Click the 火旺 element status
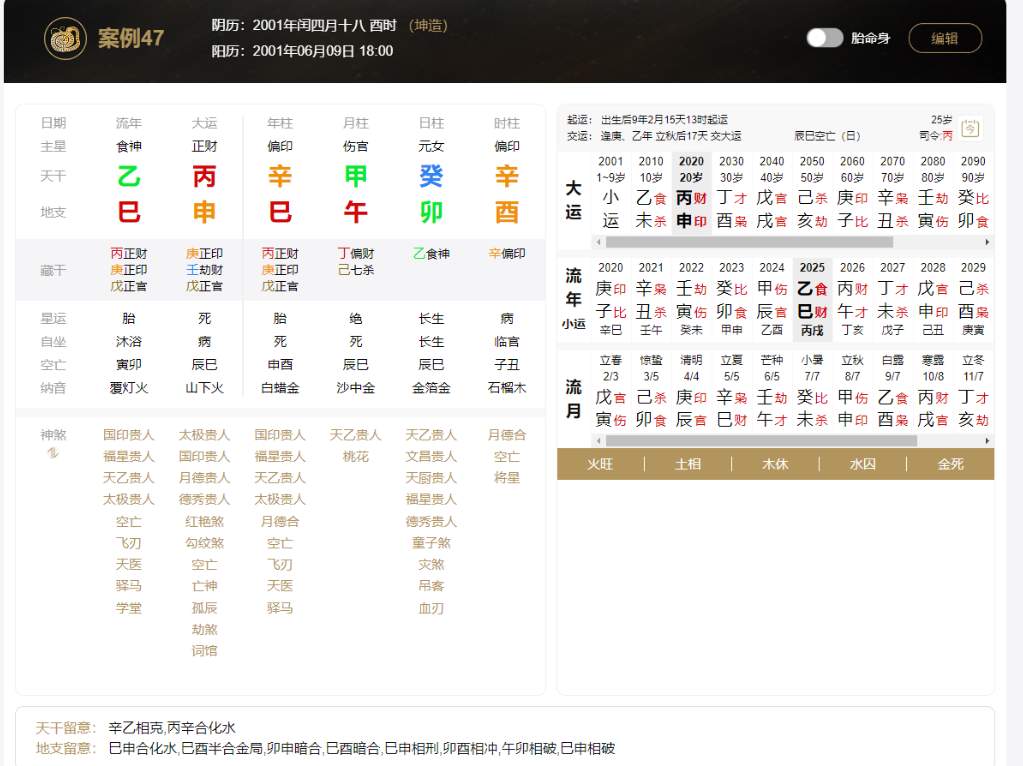 (600, 464)
